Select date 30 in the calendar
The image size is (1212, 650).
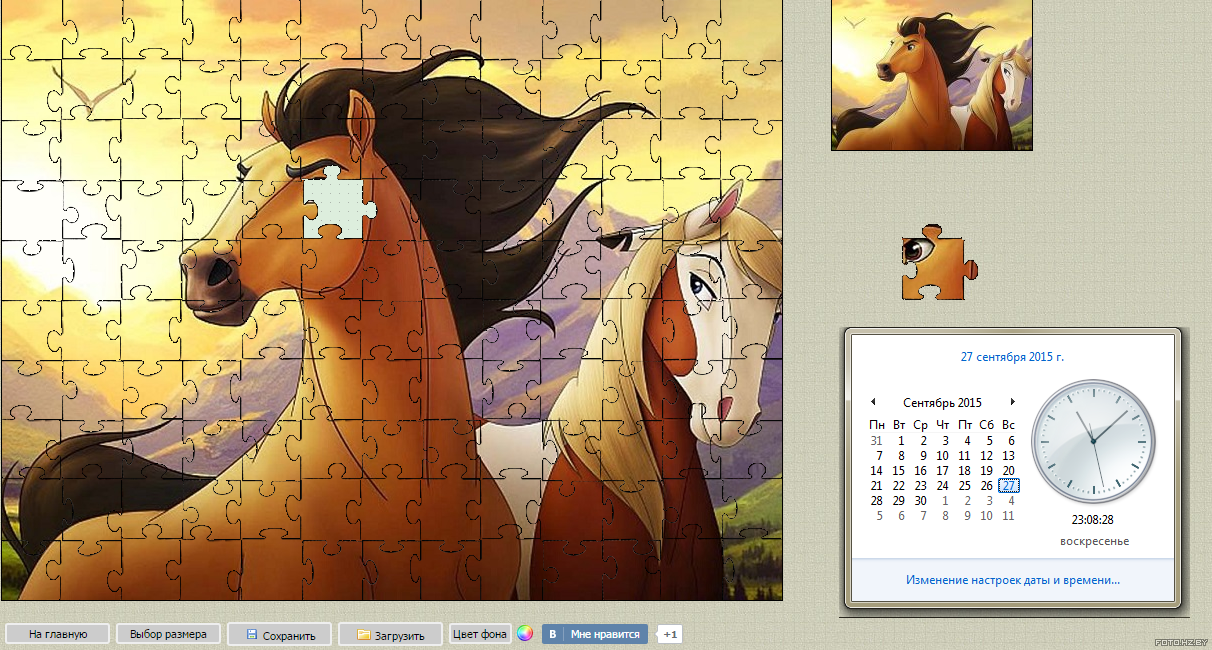(x=921, y=501)
